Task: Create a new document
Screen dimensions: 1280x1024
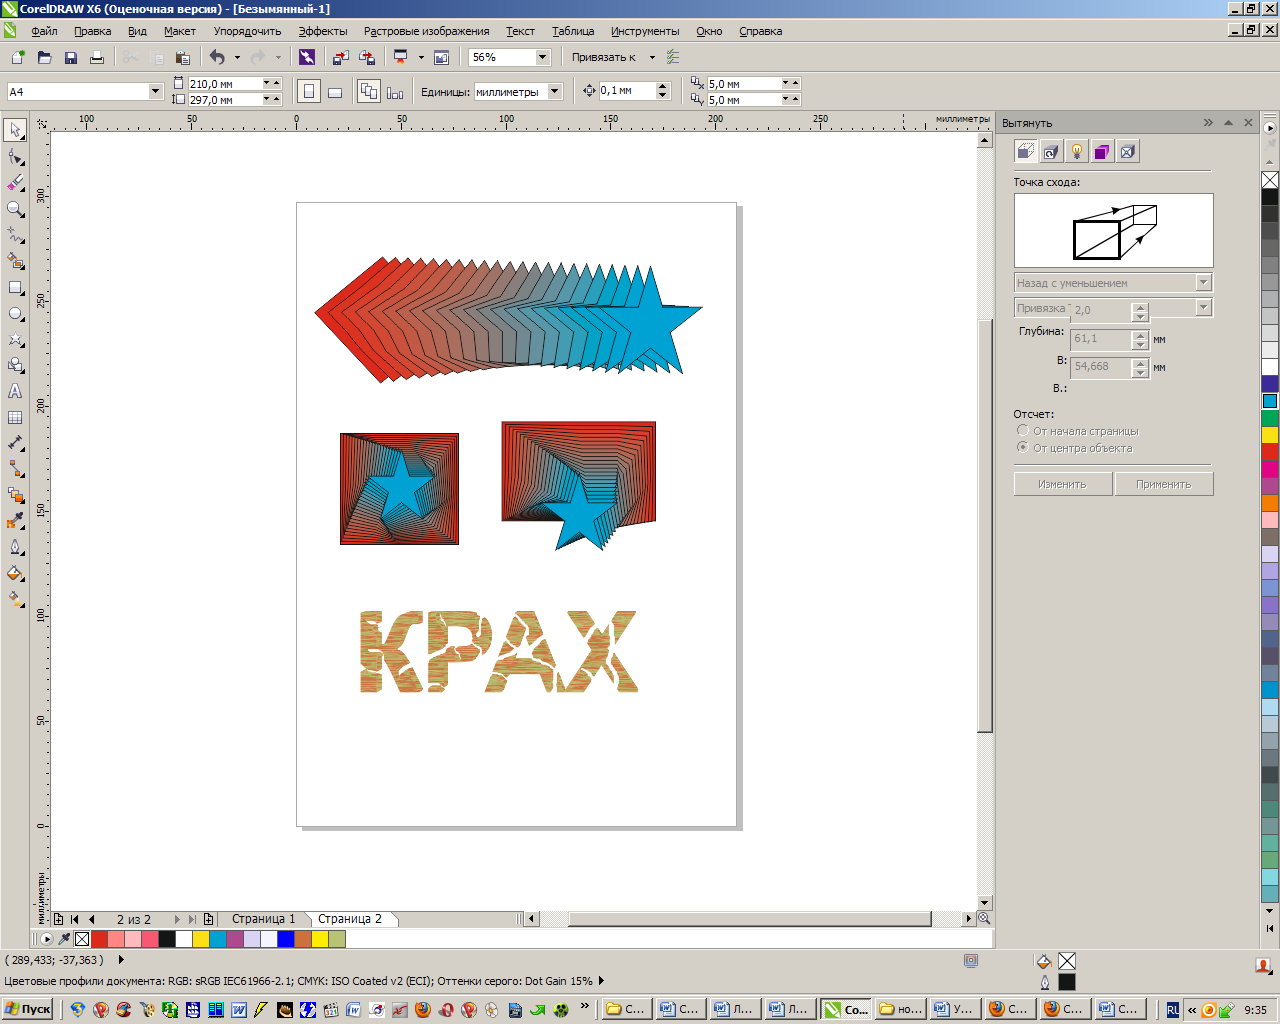Action: [18, 57]
